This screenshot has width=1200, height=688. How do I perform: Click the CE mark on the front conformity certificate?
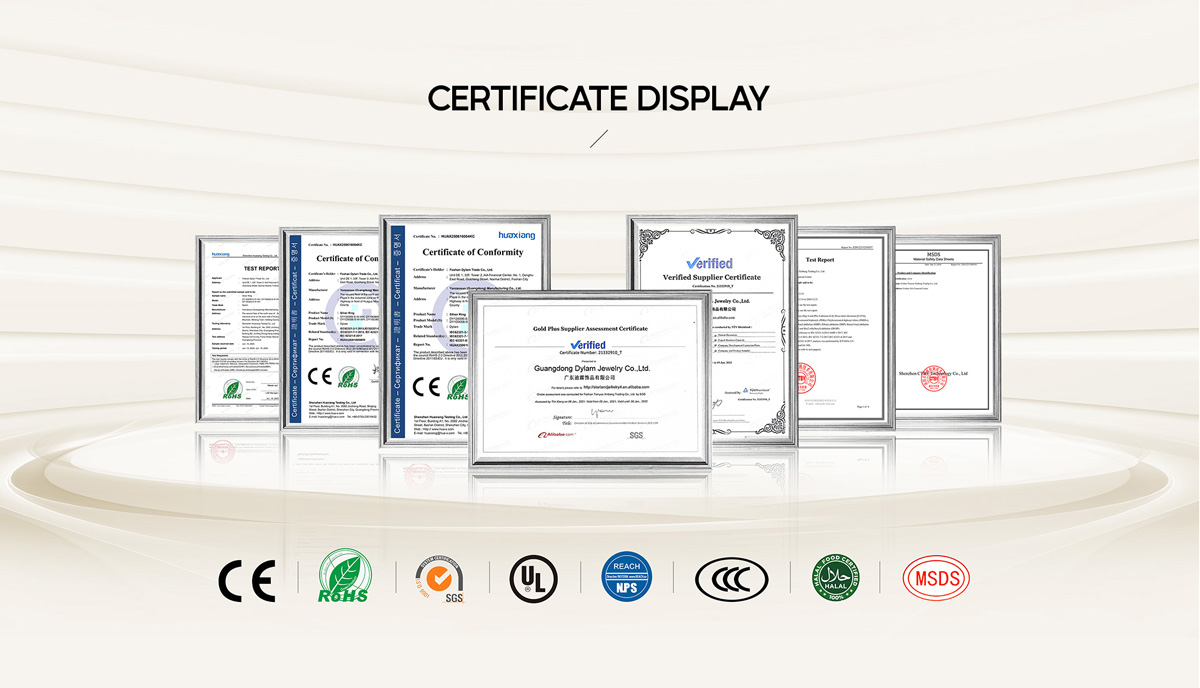coord(426,386)
